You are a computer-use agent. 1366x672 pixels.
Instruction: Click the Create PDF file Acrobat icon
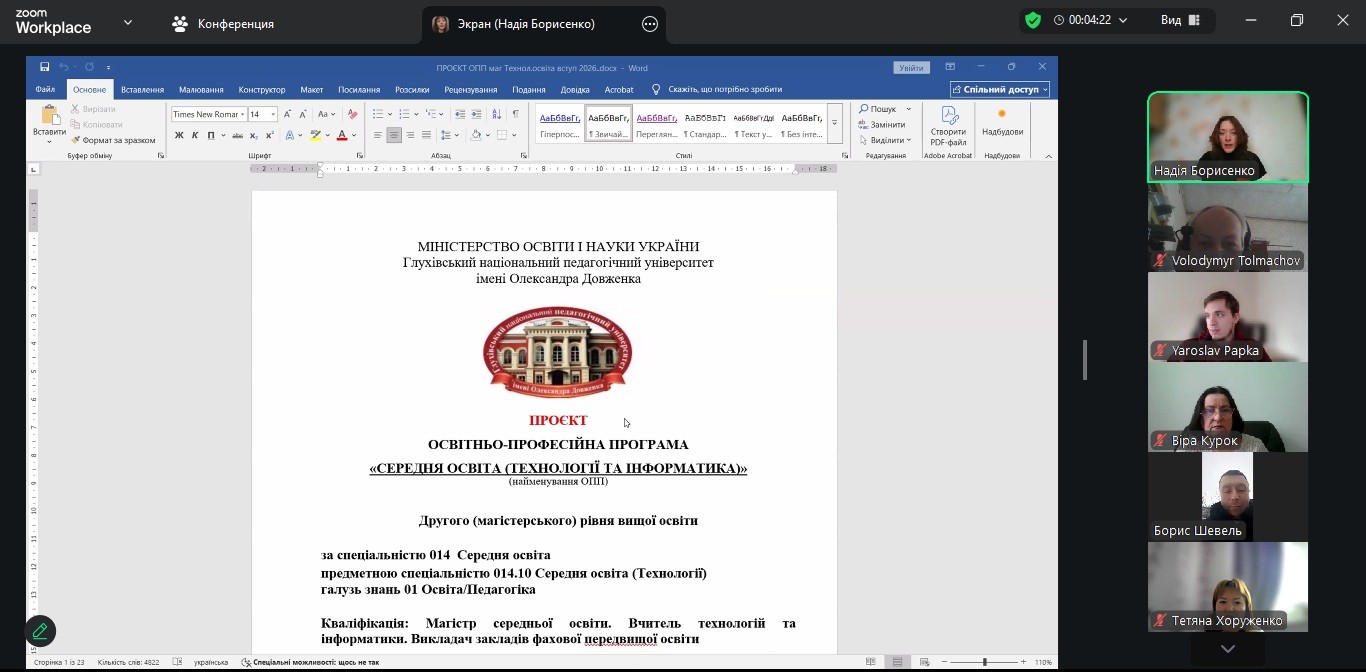click(948, 124)
